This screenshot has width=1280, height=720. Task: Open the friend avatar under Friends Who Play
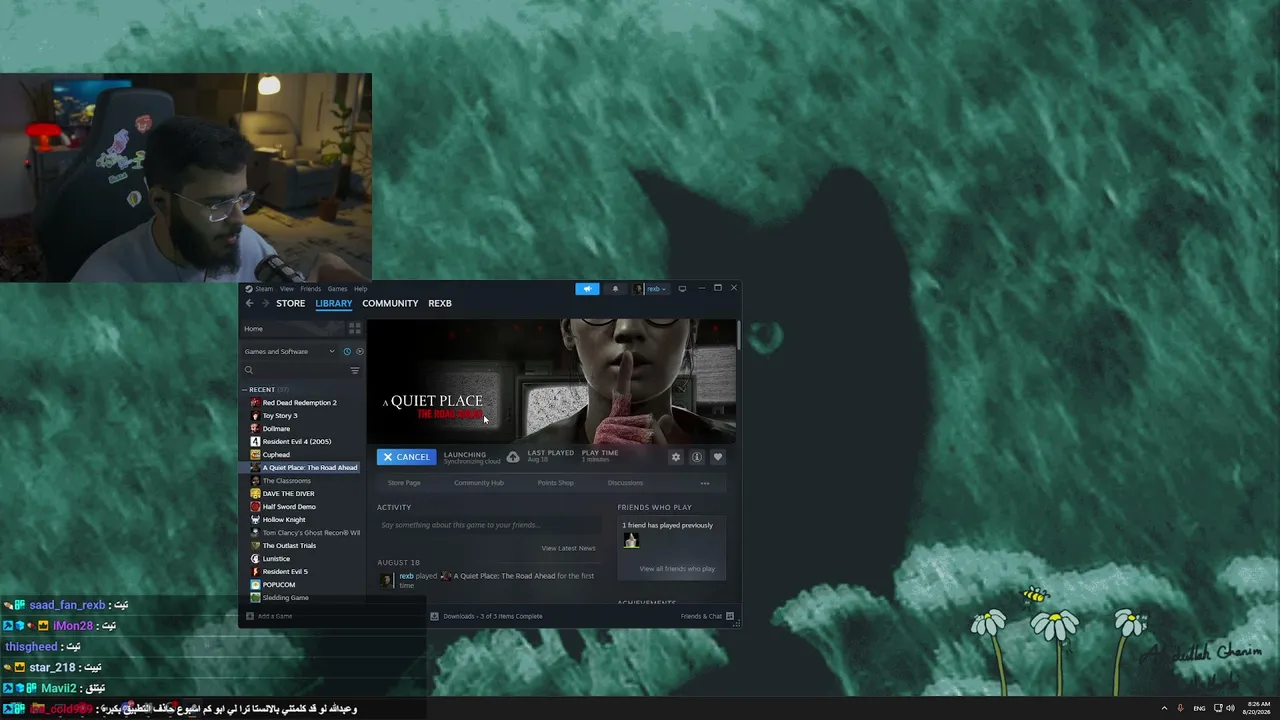(631, 541)
